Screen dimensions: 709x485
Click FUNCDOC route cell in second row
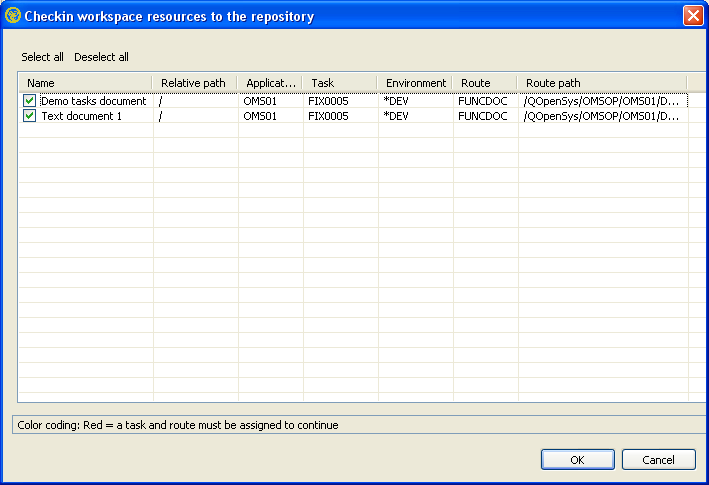tap(483, 116)
